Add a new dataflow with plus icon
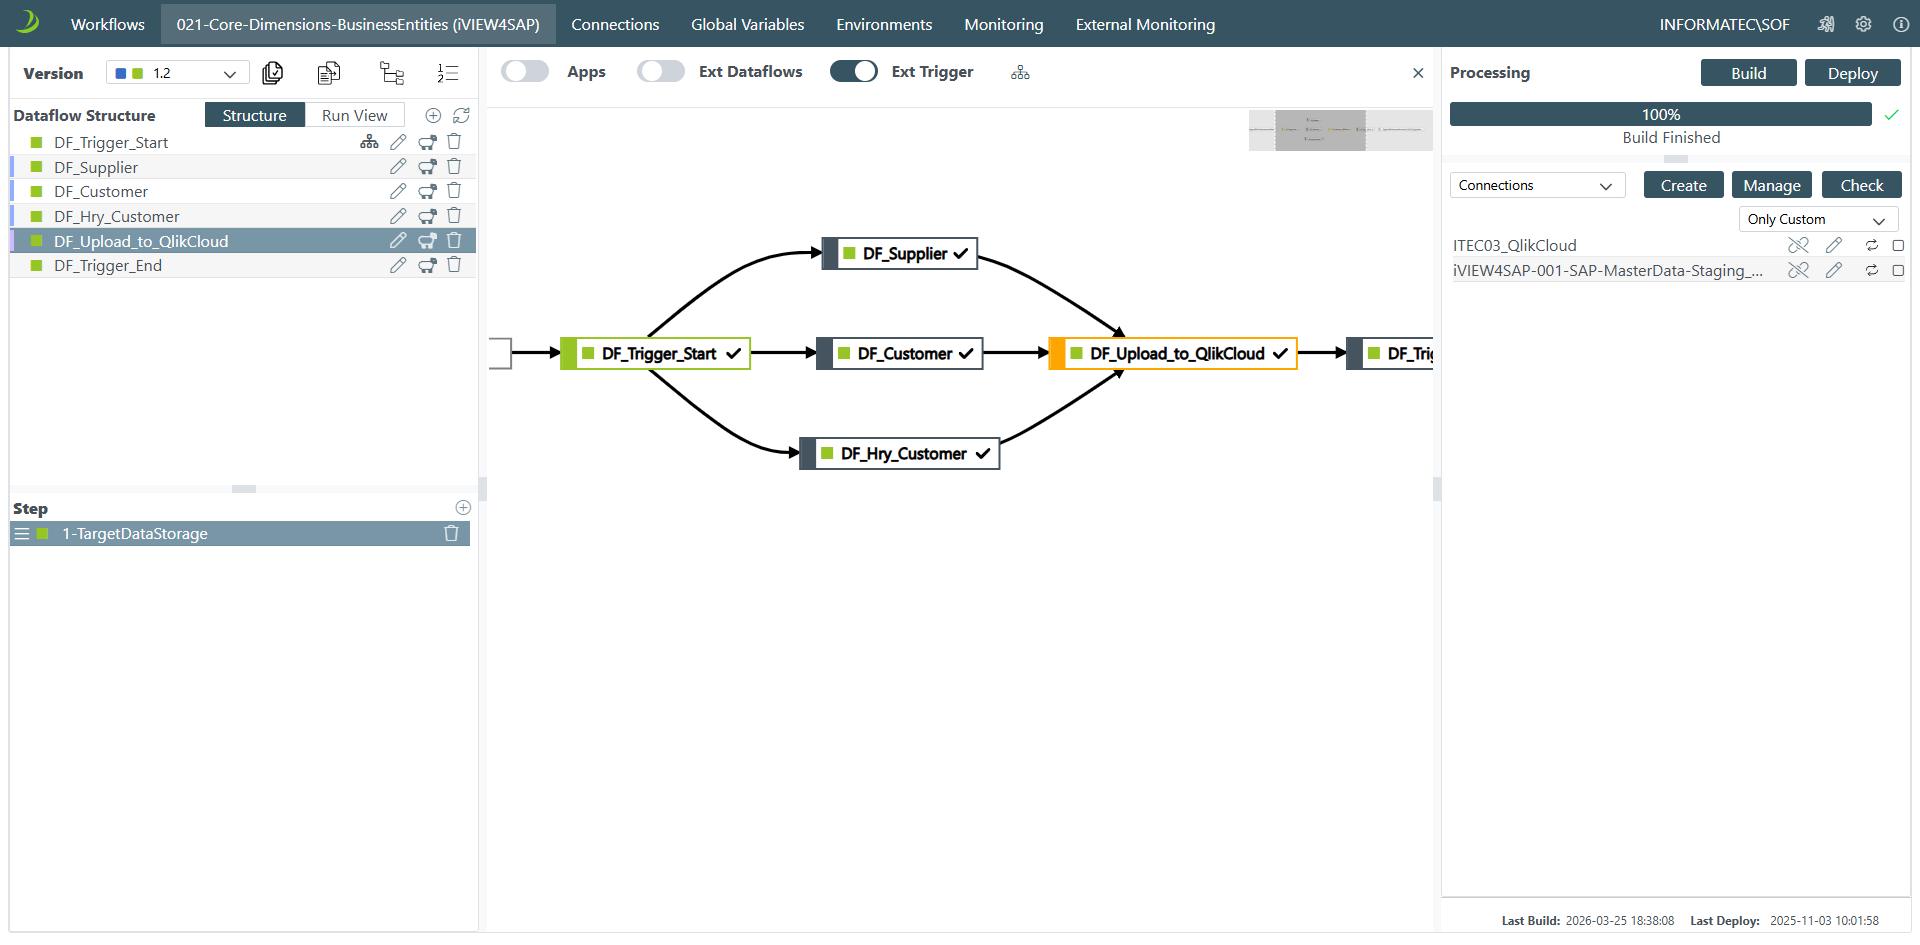This screenshot has width=1920, height=945. pos(433,116)
